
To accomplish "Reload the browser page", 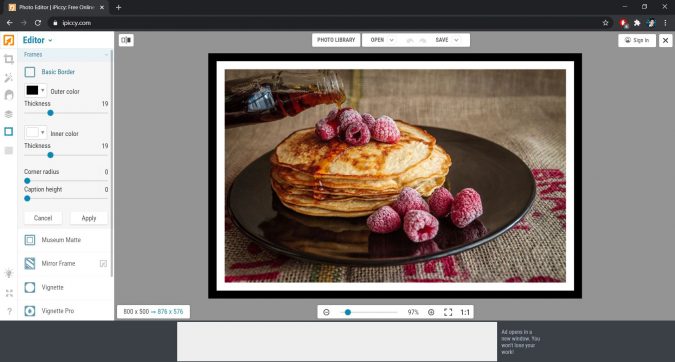I will click(x=38, y=23).
